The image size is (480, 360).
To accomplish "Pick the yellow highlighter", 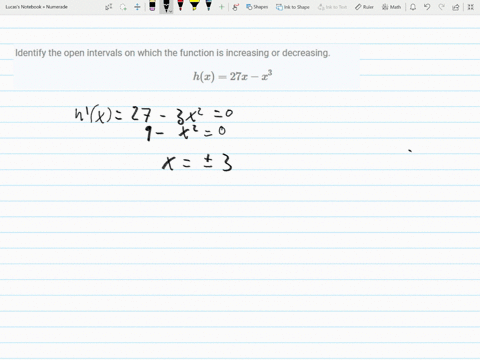I will point(194,6).
